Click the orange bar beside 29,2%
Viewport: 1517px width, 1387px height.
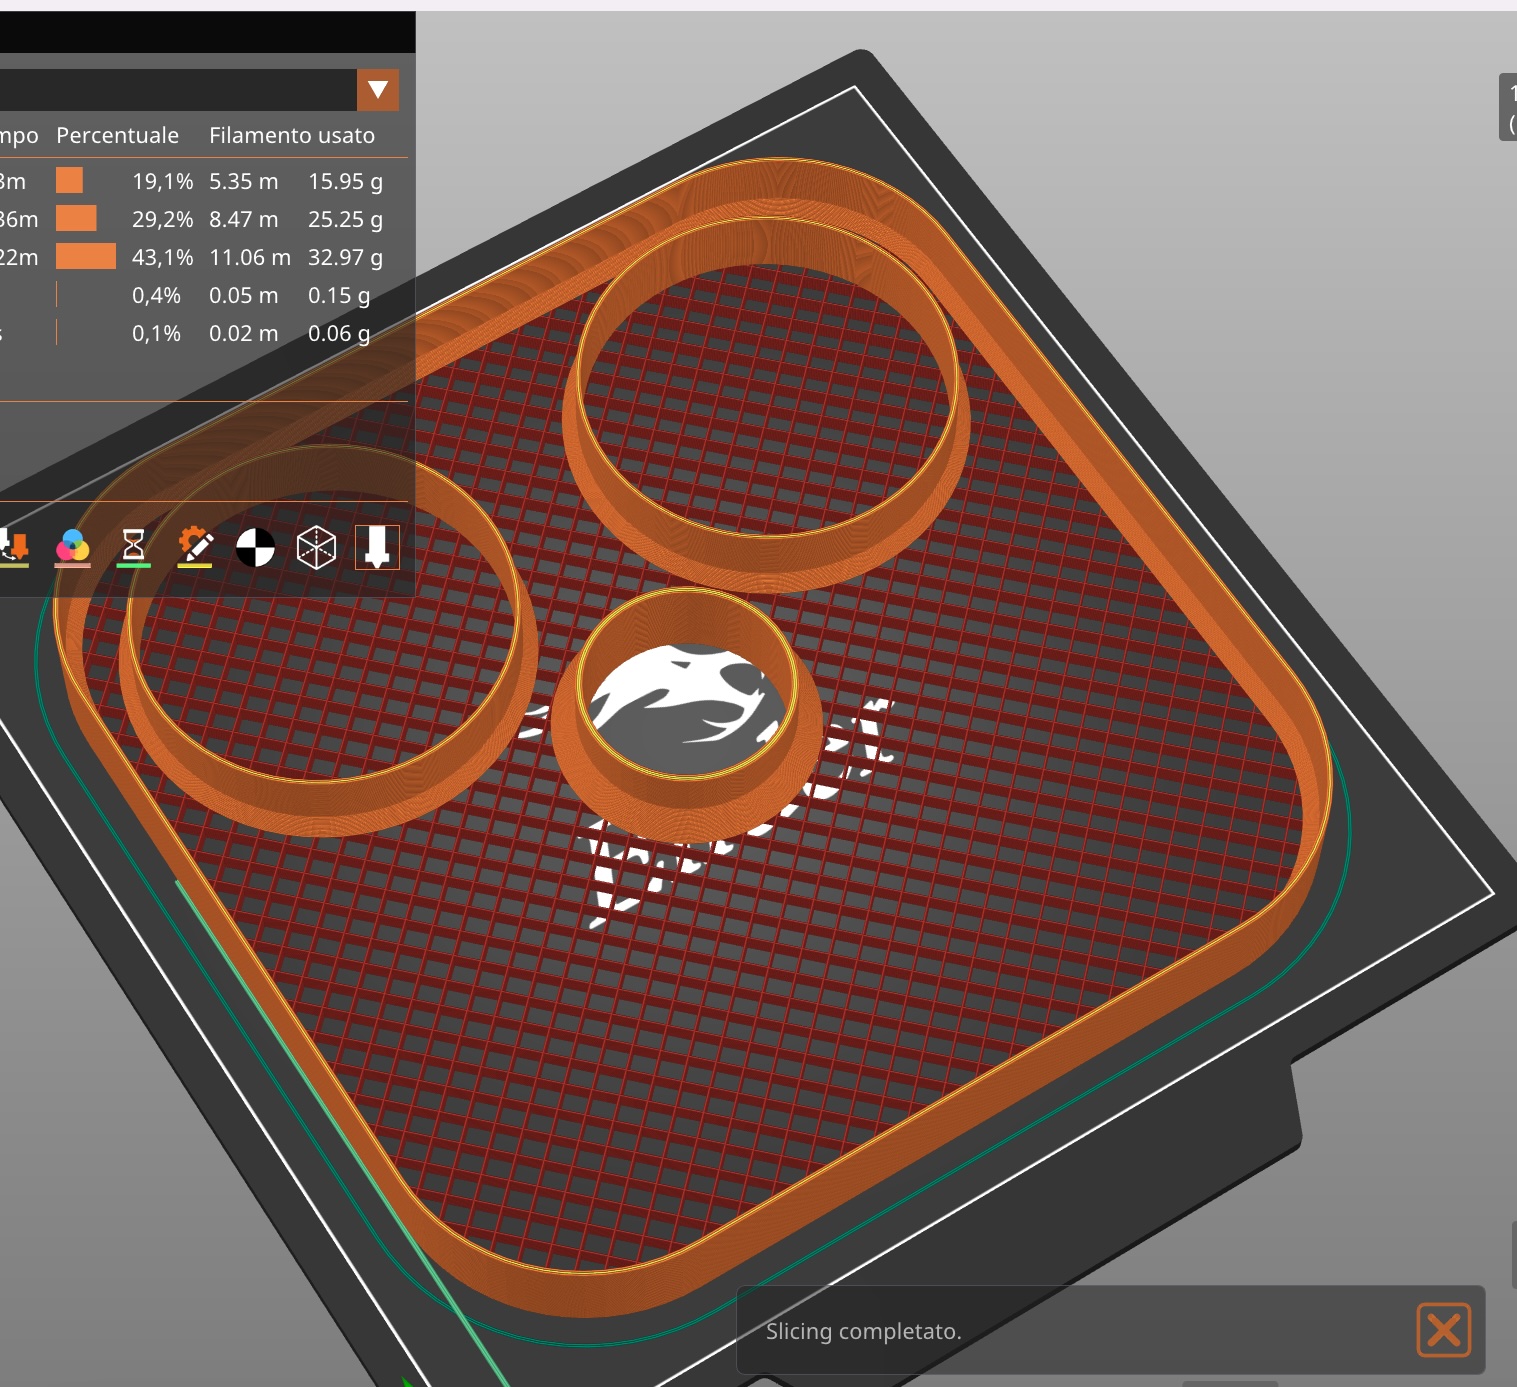(x=76, y=218)
